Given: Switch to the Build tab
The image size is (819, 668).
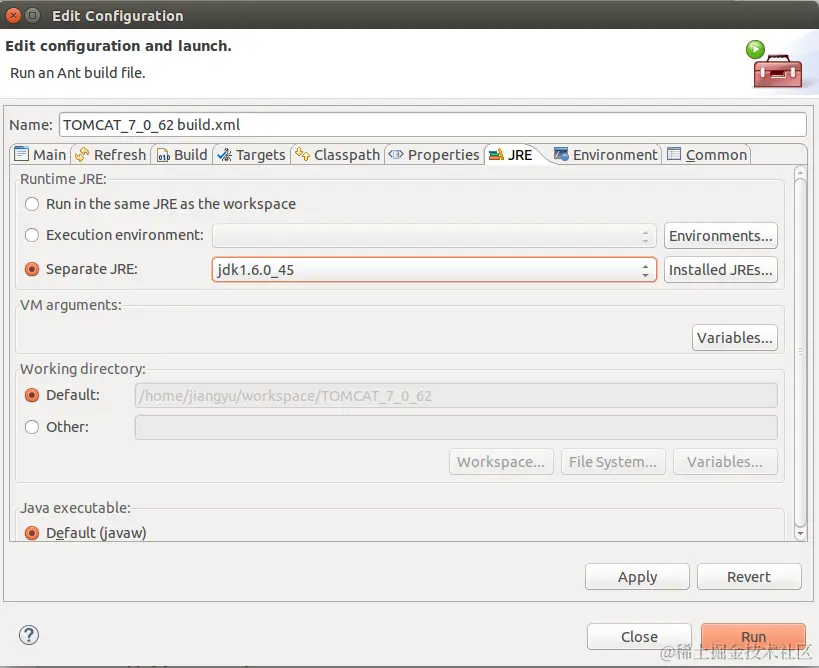Looking at the screenshot, I should (x=182, y=155).
